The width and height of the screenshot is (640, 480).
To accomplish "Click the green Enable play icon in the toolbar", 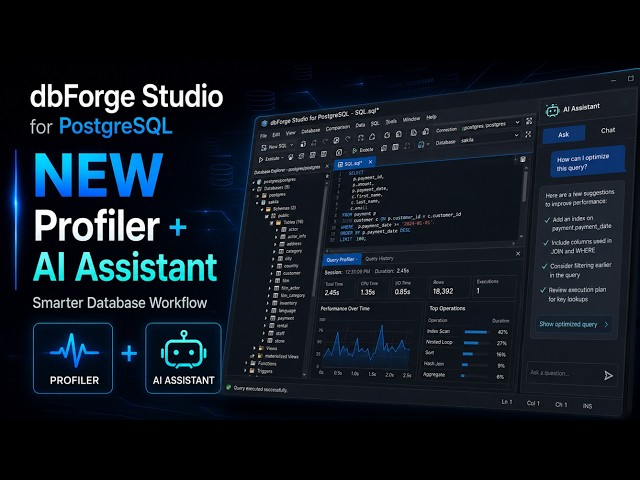I will (x=355, y=151).
